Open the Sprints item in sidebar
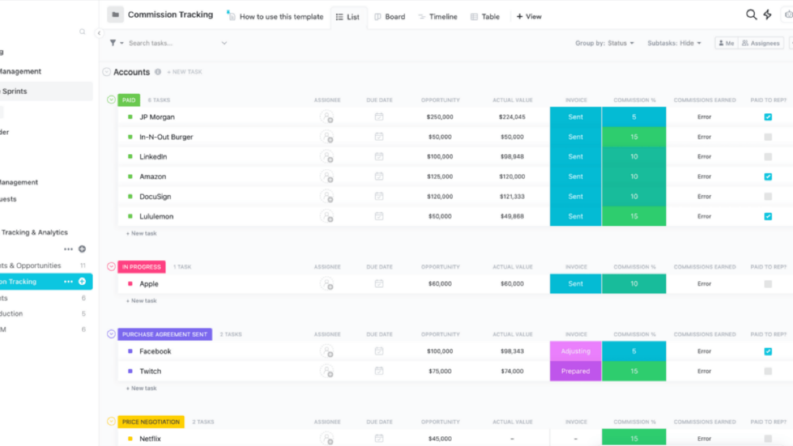The width and height of the screenshot is (793, 446). click(x=46, y=91)
